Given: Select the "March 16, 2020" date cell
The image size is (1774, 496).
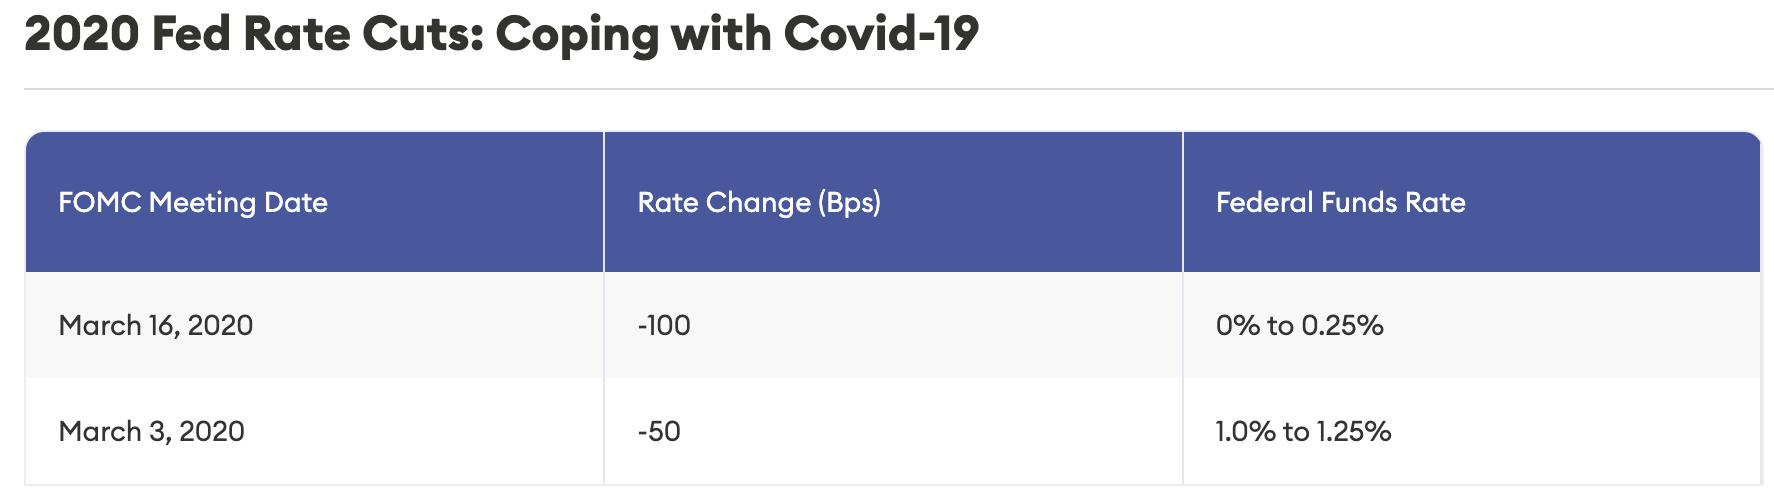Looking at the screenshot, I should click(x=156, y=325).
